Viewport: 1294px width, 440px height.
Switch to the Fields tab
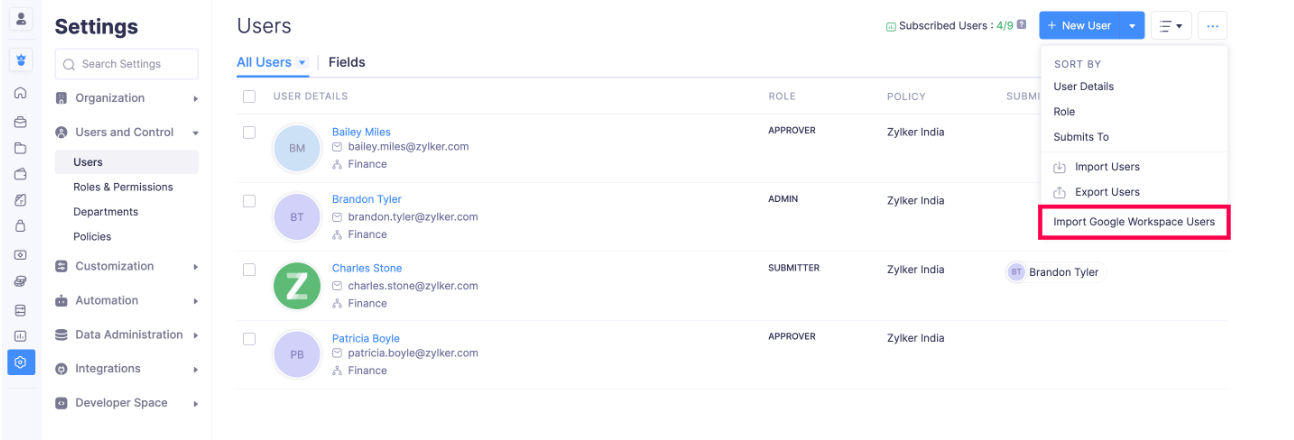(347, 62)
